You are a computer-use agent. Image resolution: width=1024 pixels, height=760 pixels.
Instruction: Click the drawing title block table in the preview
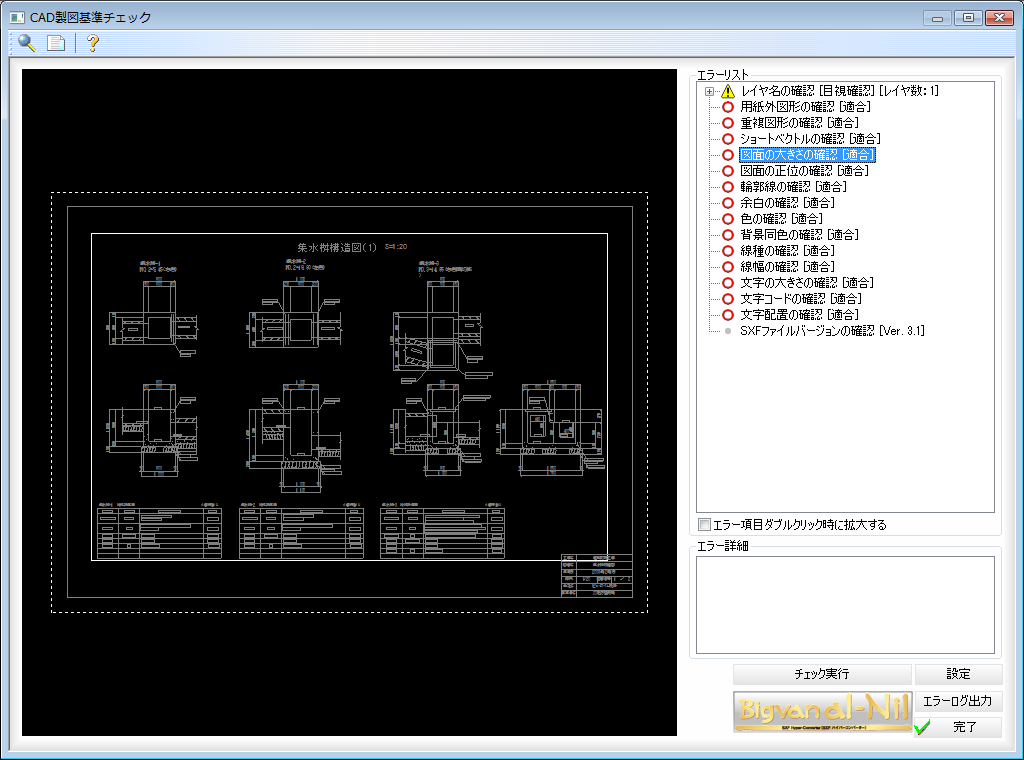tap(597, 575)
